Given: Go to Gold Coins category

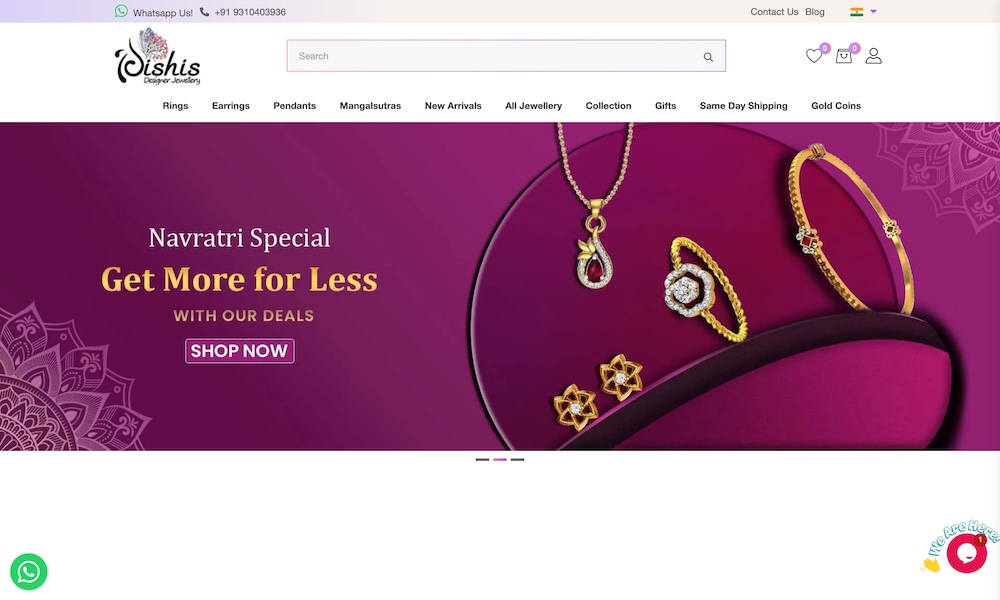Looking at the screenshot, I should coord(836,106).
